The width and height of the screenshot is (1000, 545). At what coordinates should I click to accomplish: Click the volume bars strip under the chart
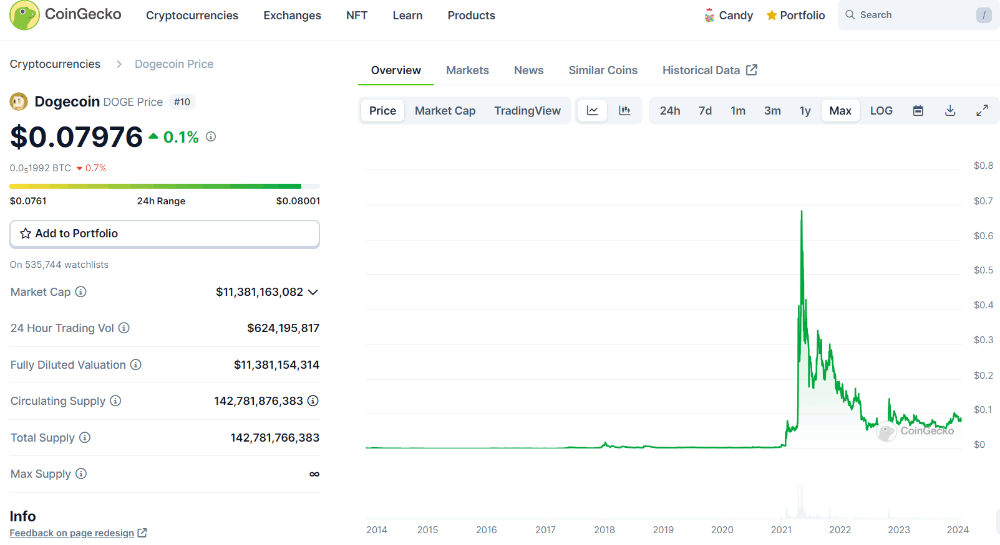pyautogui.click(x=663, y=502)
